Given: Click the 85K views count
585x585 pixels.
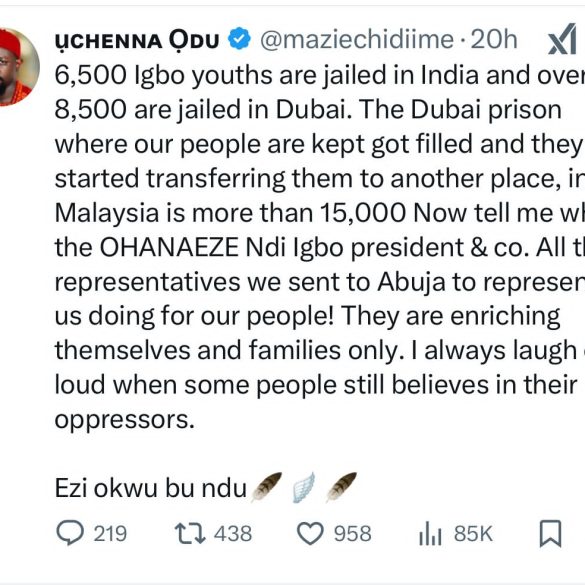Looking at the screenshot, I should click(x=473, y=534).
